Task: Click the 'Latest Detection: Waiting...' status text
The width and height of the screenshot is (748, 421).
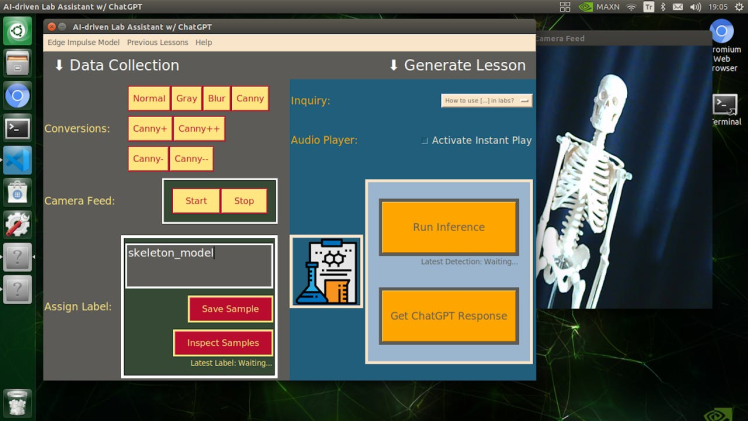Action: pyautogui.click(x=469, y=262)
